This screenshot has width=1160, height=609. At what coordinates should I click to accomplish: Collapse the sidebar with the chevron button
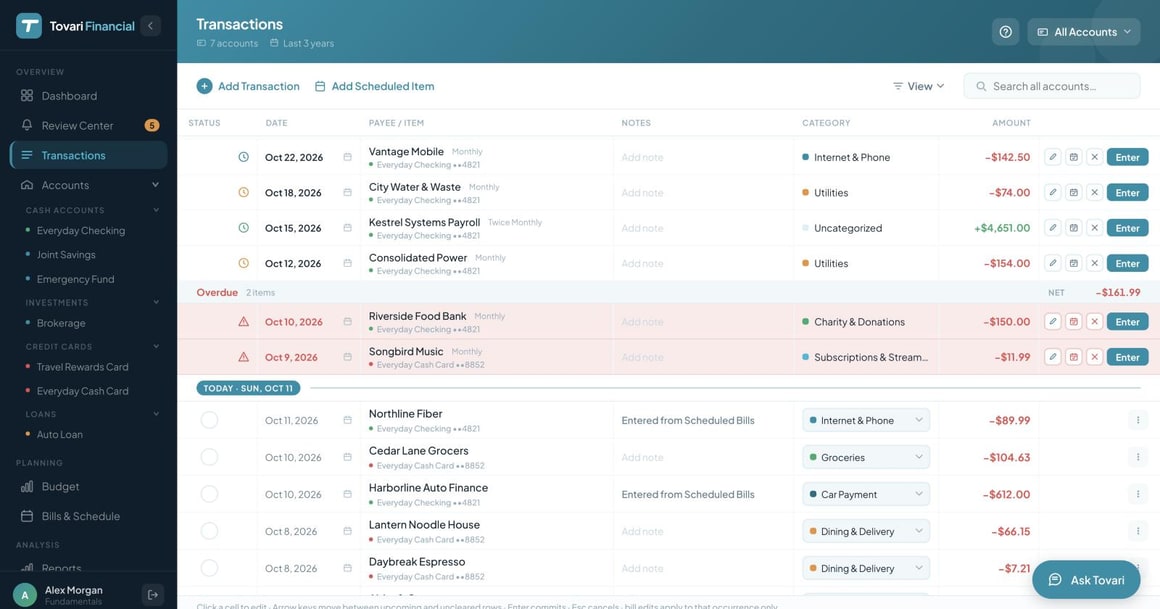pyautogui.click(x=150, y=26)
